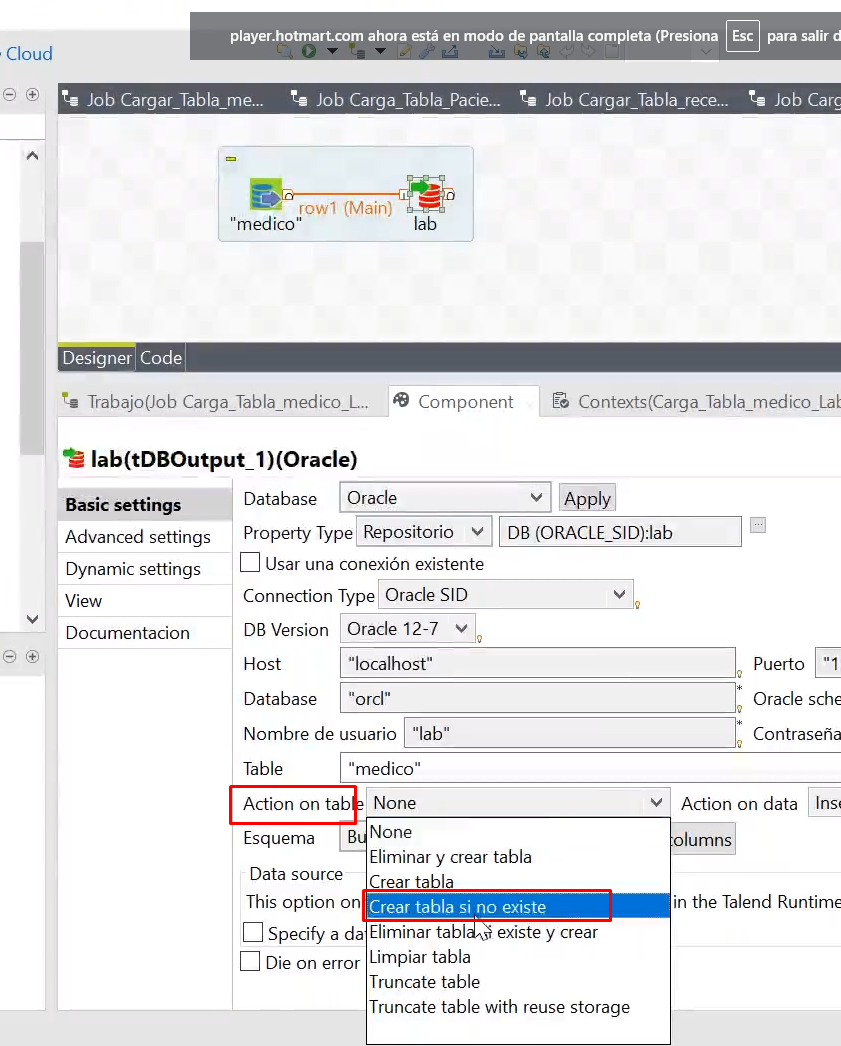This screenshot has height=1046, width=841.
Task: Enable "Usar una conexión existente"
Action: 249,562
